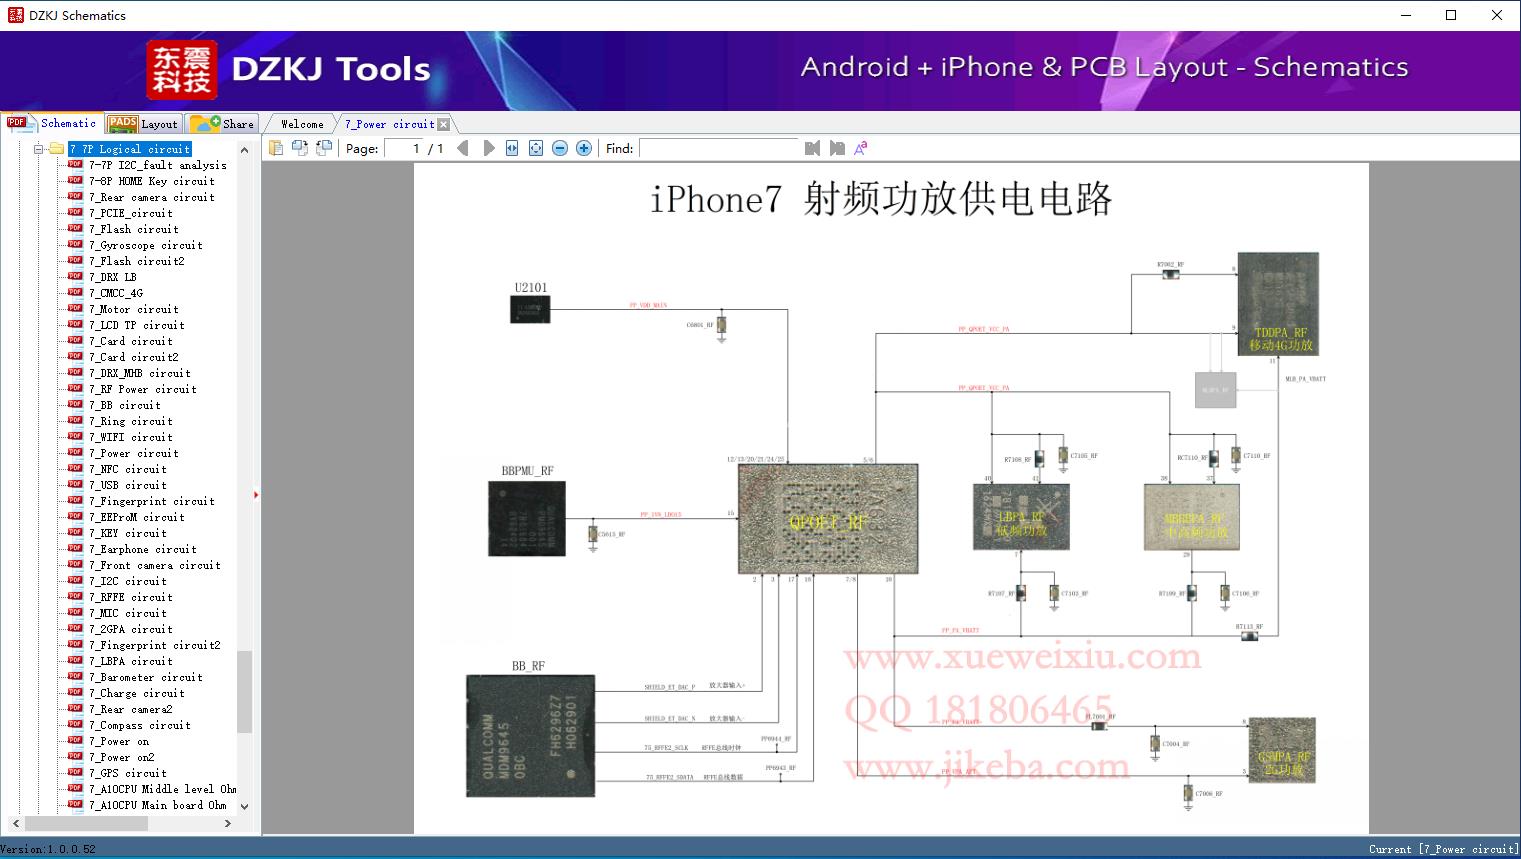Fit page width icon in toolbar
Image resolution: width=1521 pixels, height=859 pixels.
(x=512, y=148)
